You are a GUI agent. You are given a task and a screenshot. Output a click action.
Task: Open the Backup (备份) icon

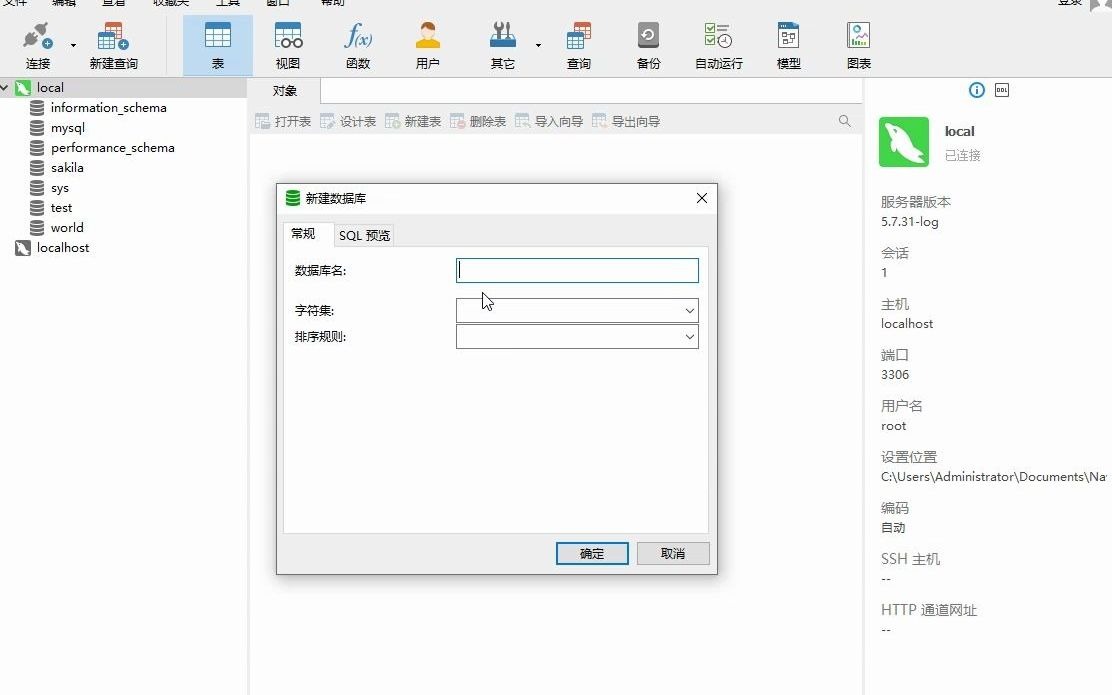(x=648, y=45)
